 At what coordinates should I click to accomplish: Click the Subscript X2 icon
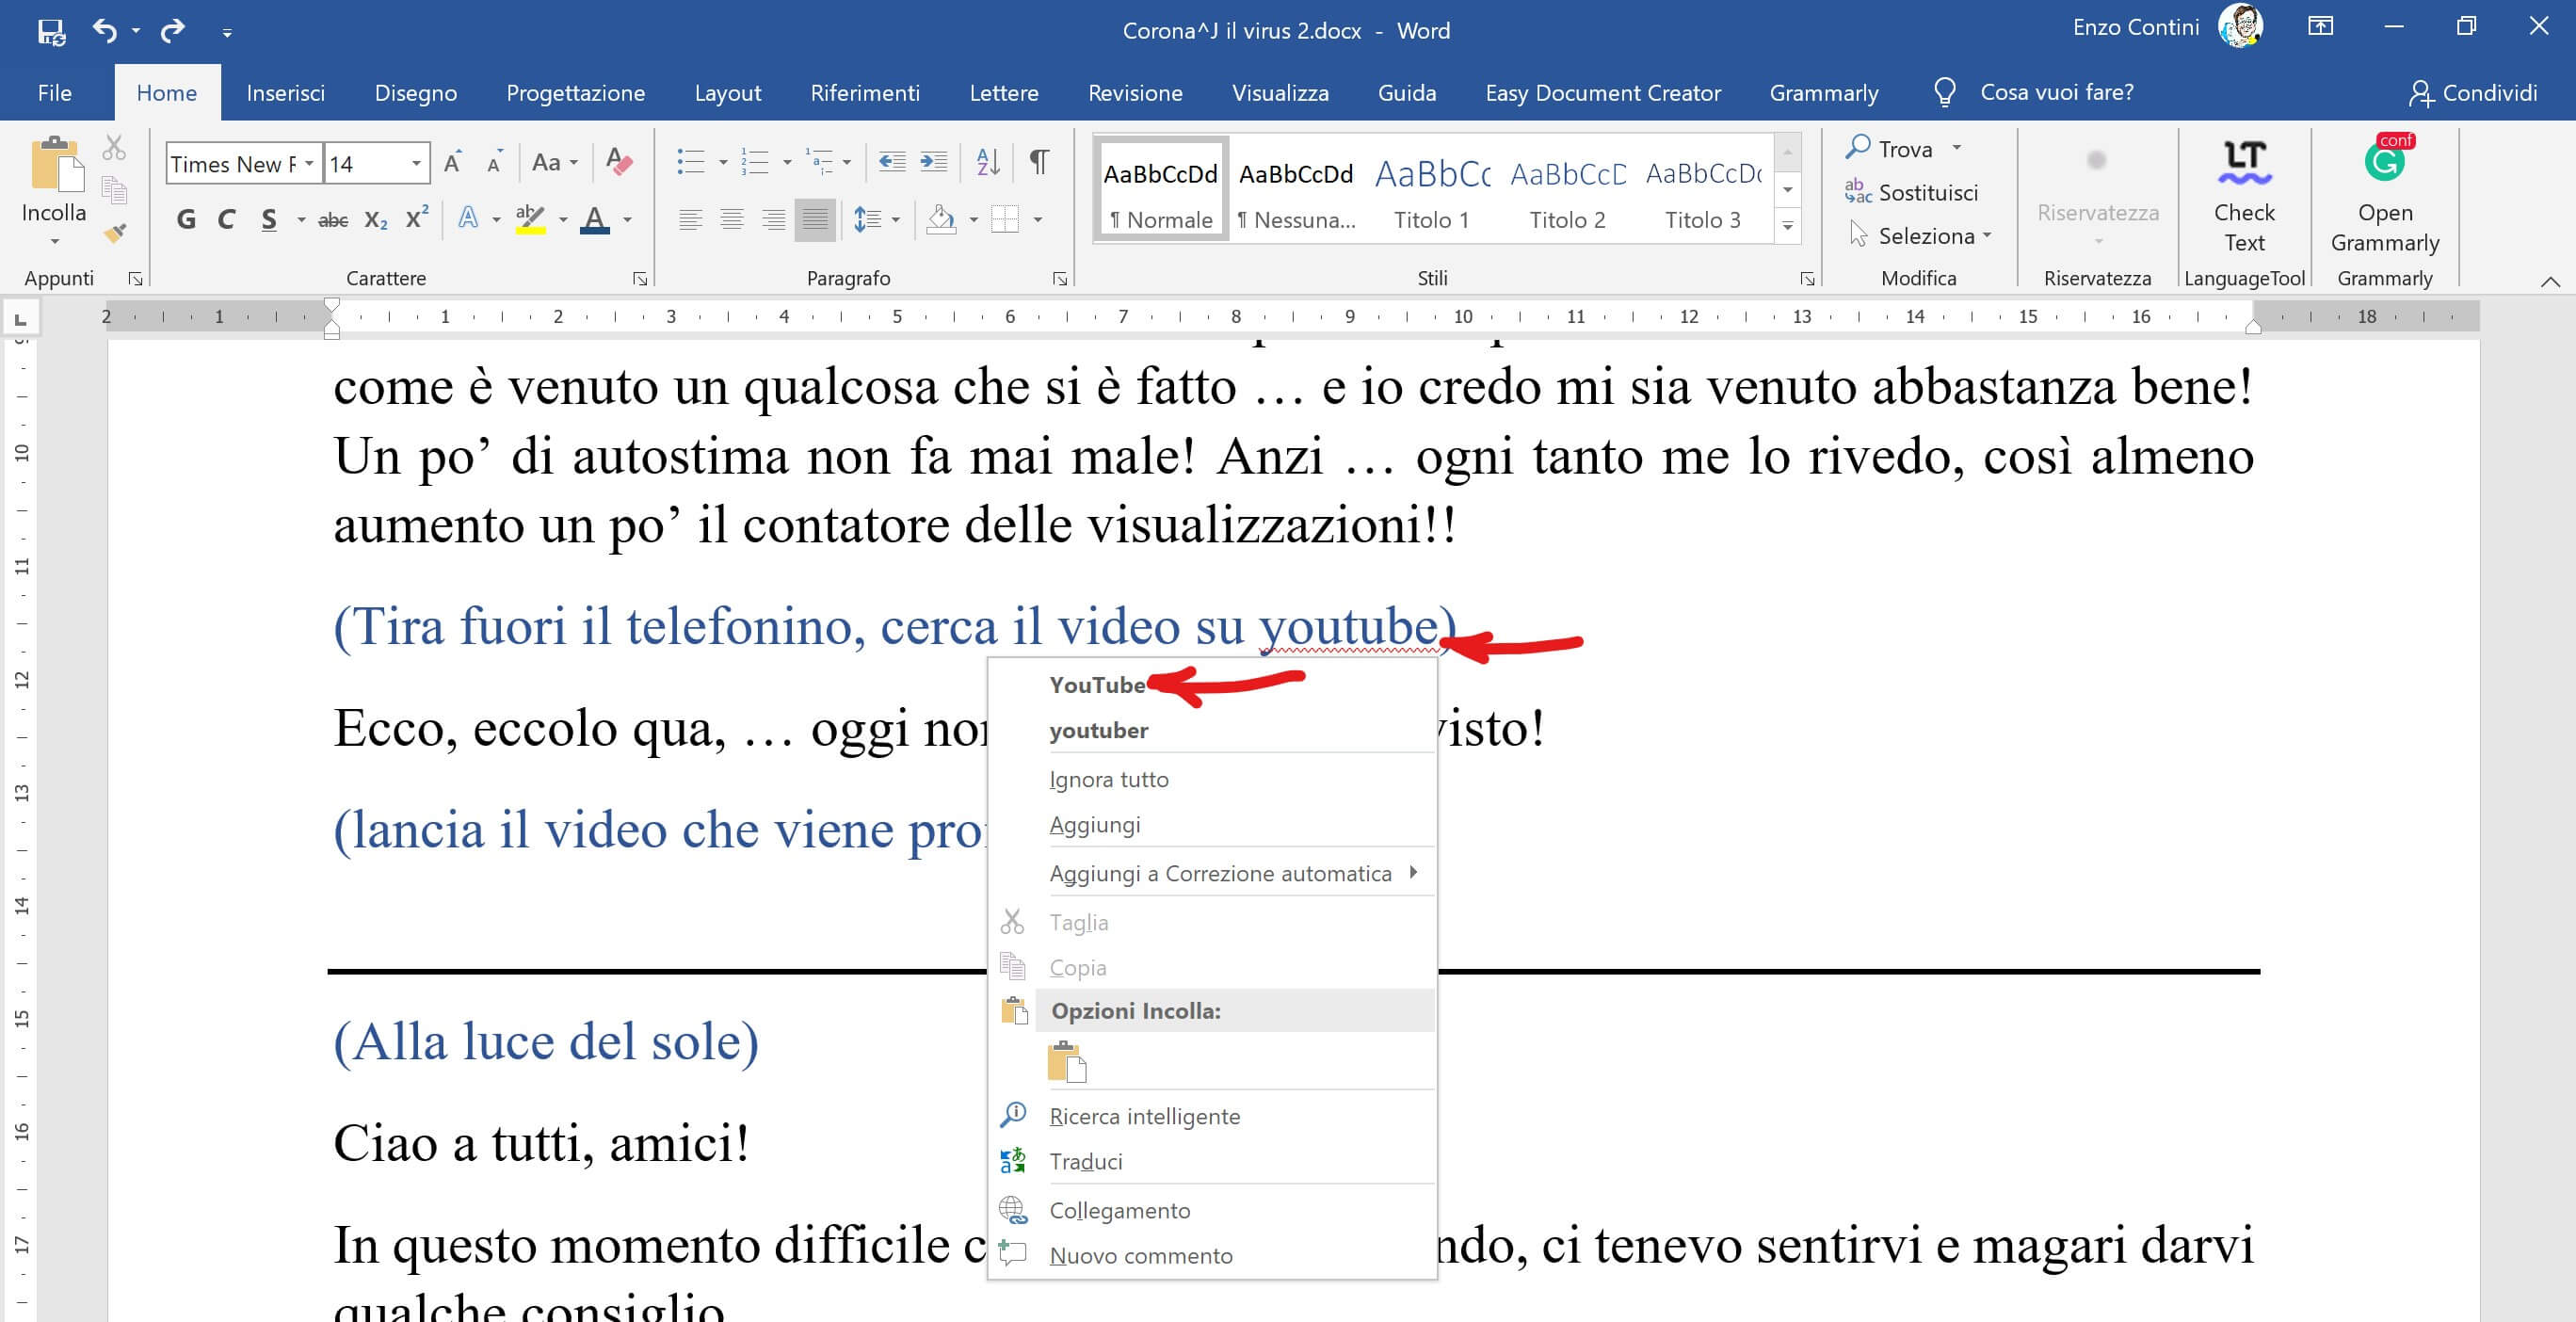[x=375, y=219]
